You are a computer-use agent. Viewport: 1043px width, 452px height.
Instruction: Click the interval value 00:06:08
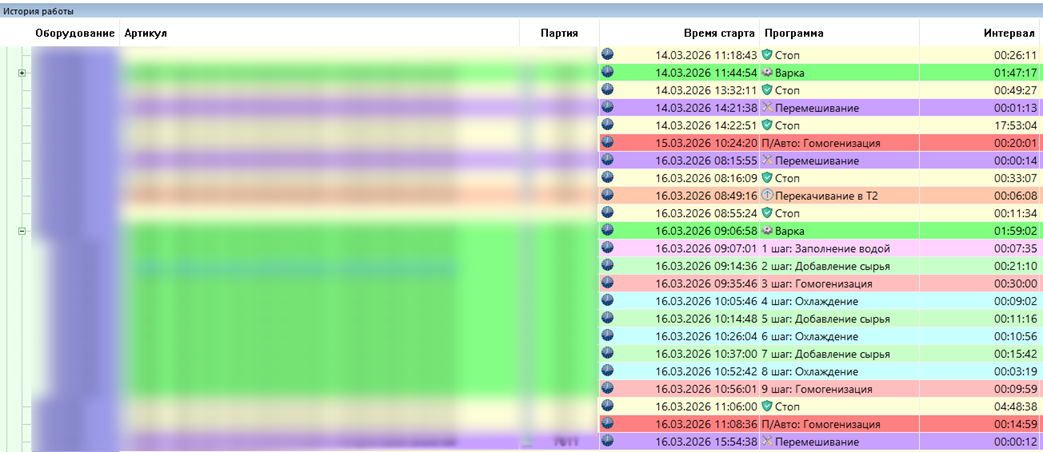click(1015, 195)
